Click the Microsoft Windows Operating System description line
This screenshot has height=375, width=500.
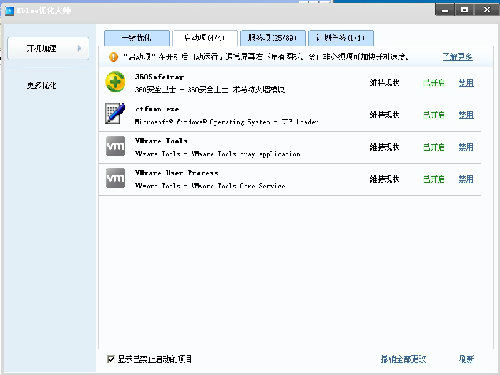[227, 122]
